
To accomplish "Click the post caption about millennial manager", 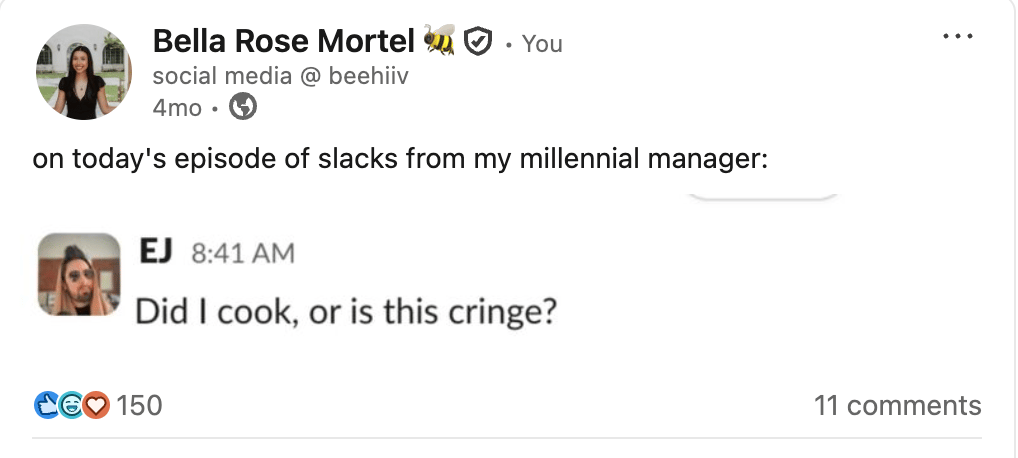I will tap(400, 159).
